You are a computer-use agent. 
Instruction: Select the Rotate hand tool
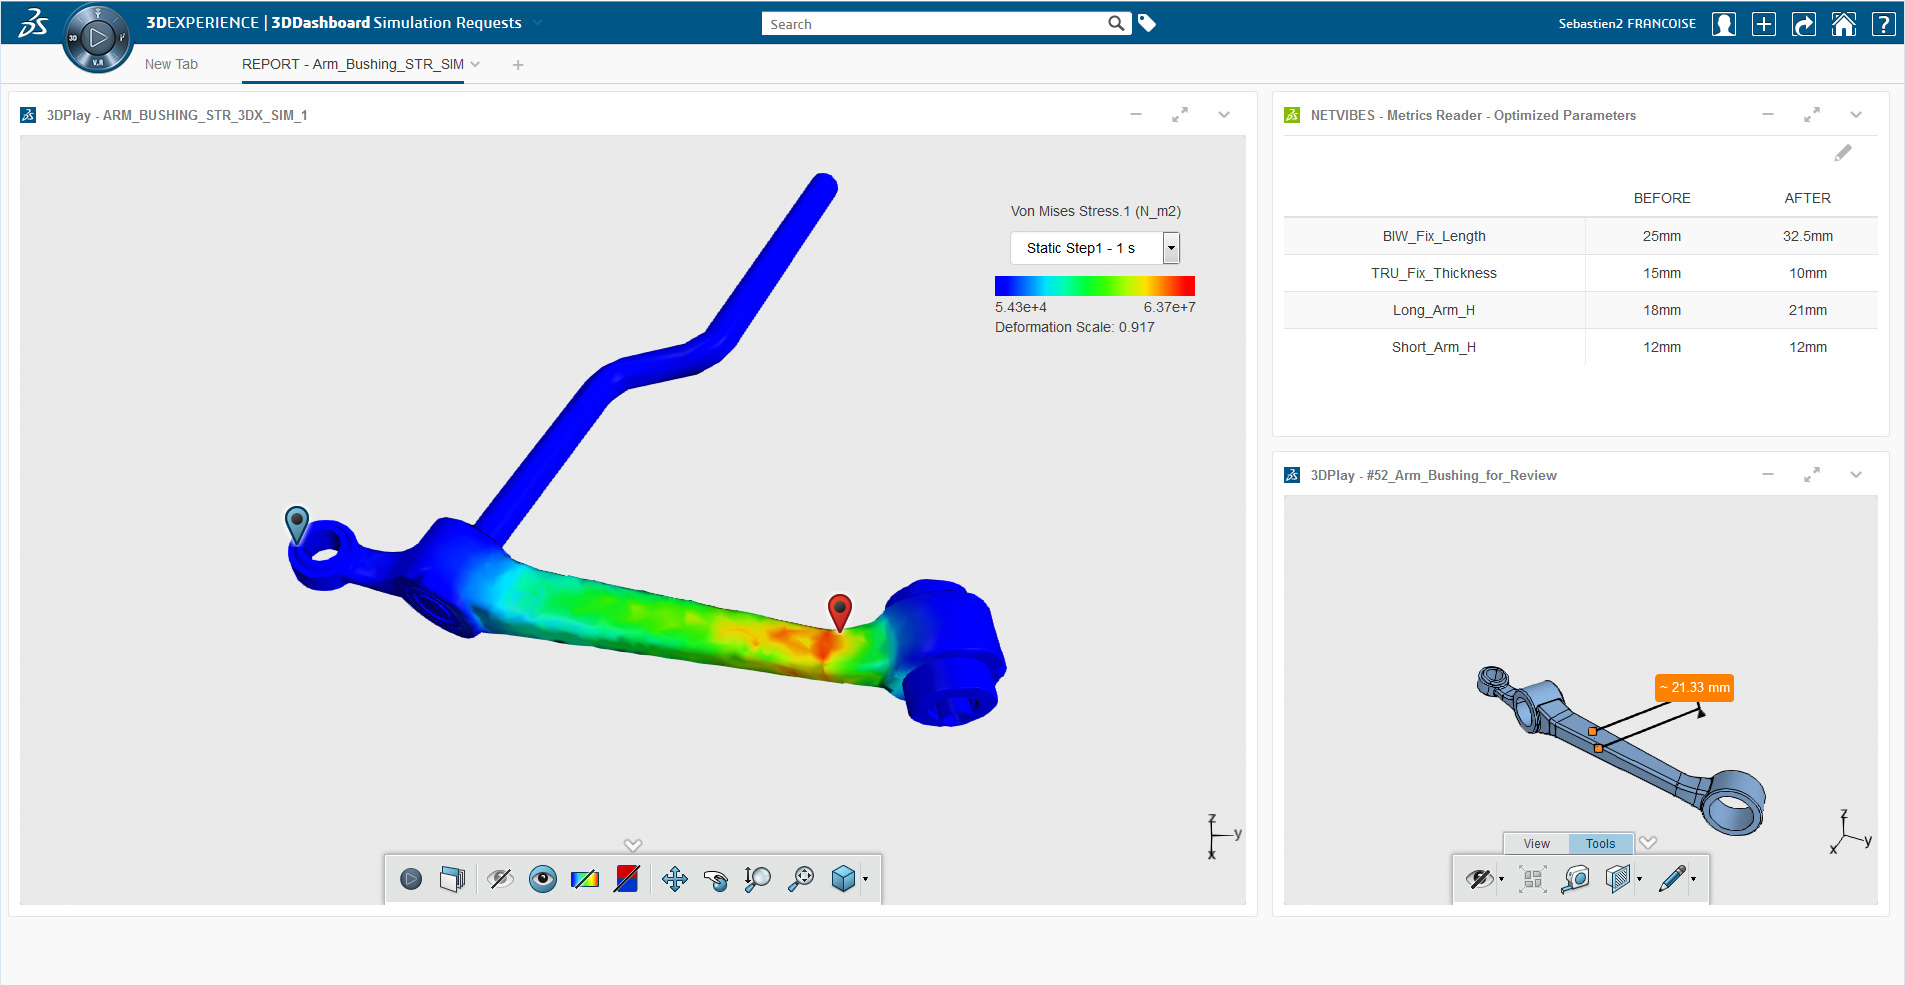[716, 879]
